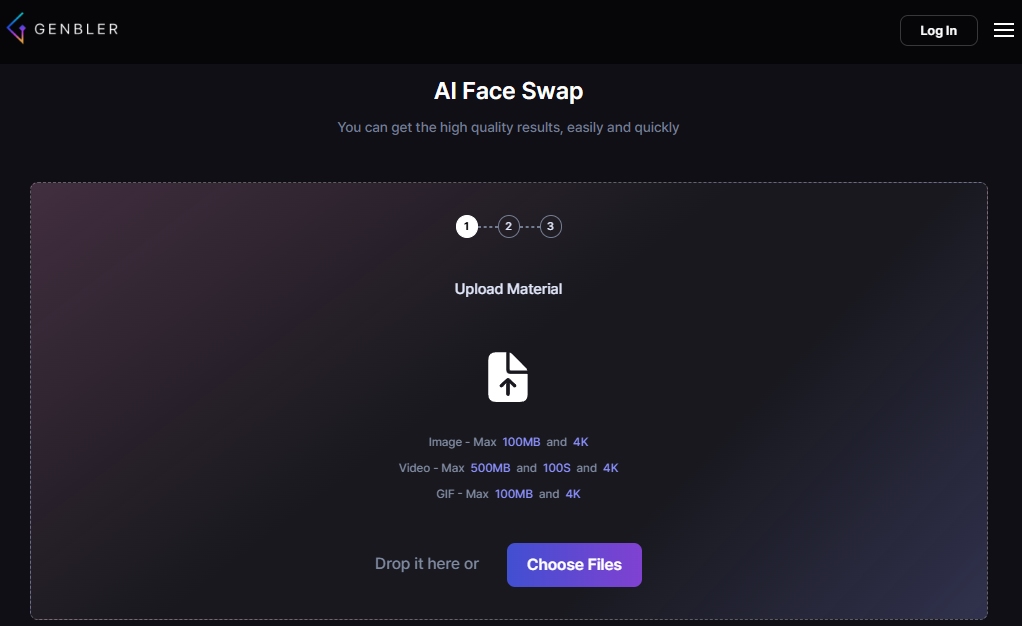Click the Image 100MB limit text
This screenshot has height=626, width=1022.
pos(520,442)
